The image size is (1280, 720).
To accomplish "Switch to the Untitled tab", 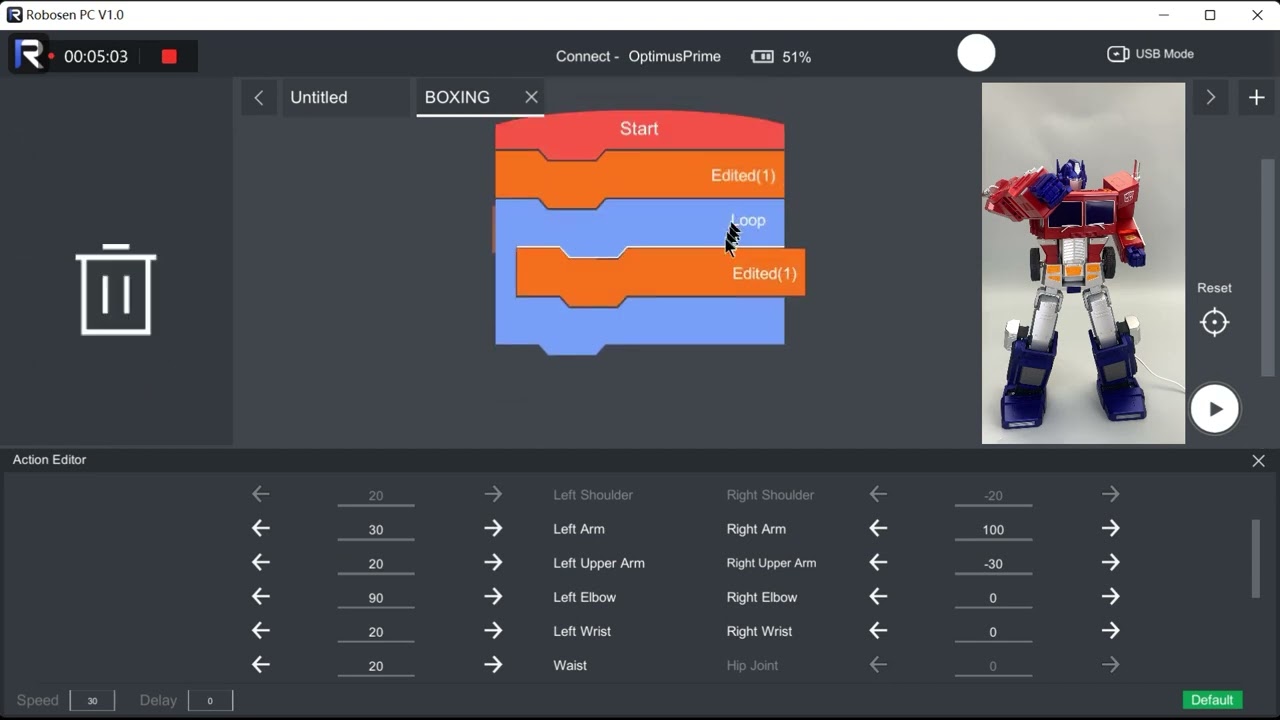I will [x=345, y=97].
